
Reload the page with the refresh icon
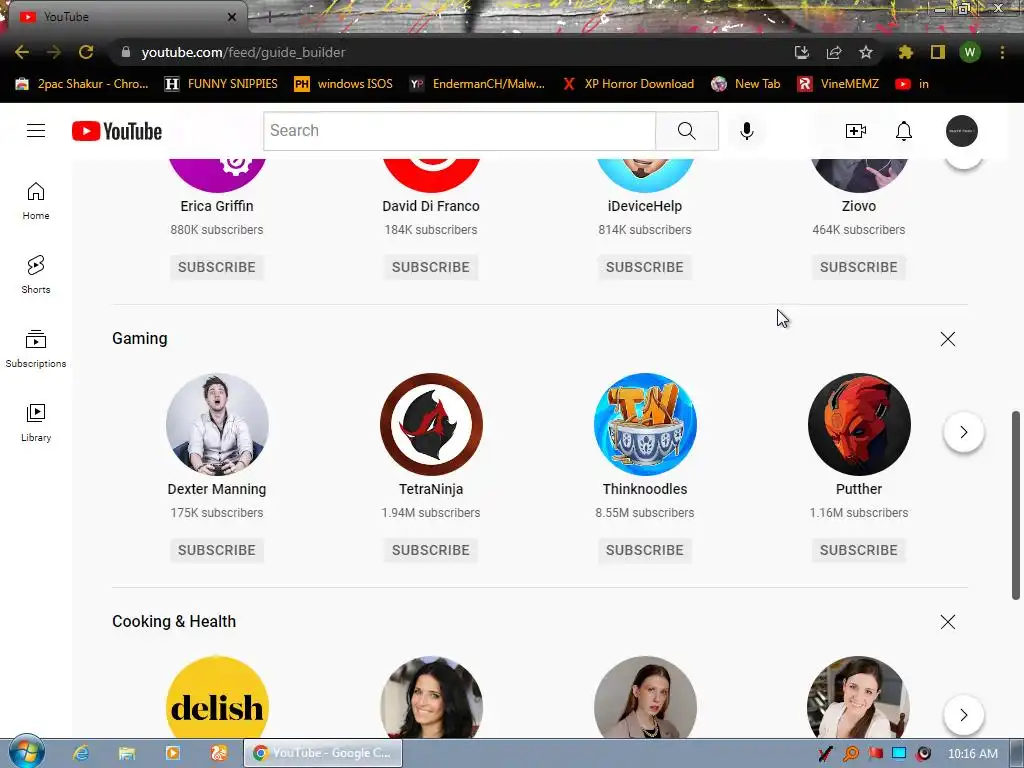86,52
